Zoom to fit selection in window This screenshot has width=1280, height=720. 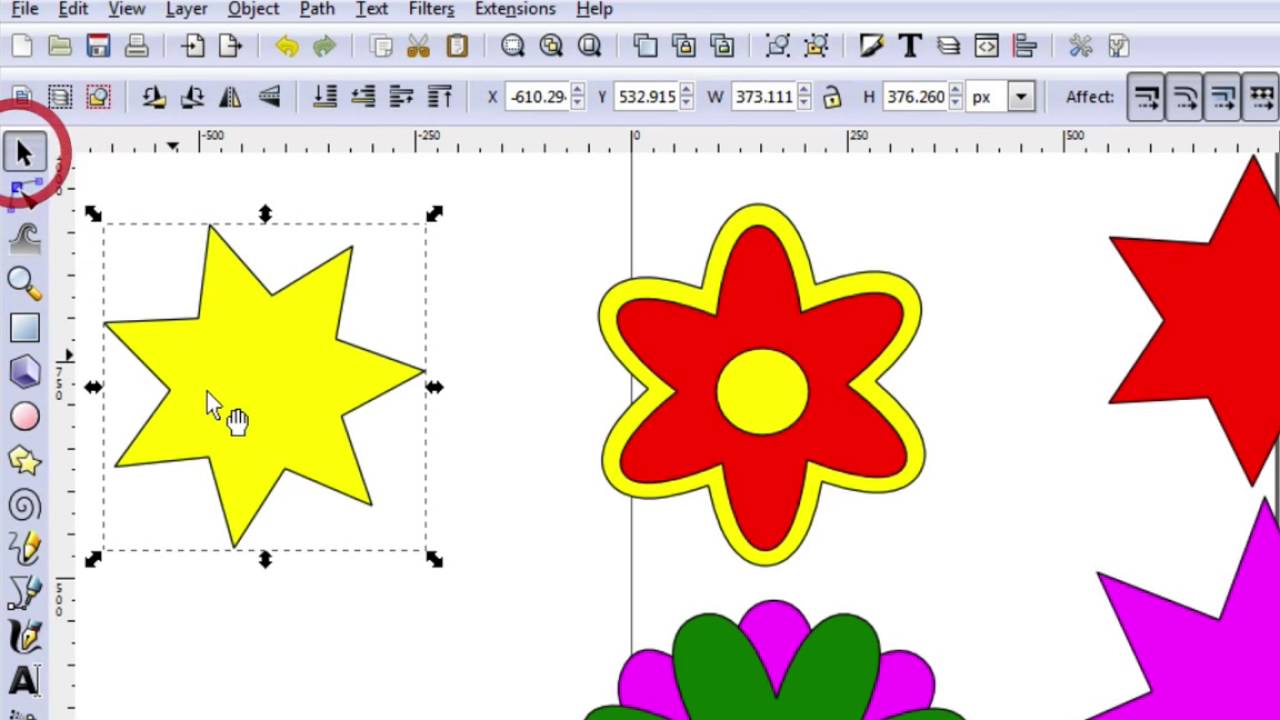point(513,46)
